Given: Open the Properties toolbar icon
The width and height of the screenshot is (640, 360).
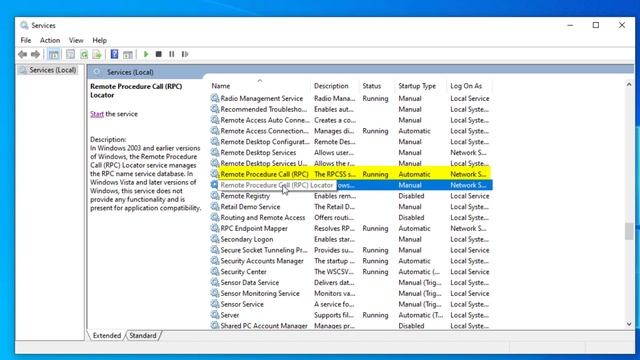Looking at the screenshot, I should [x=70, y=54].
